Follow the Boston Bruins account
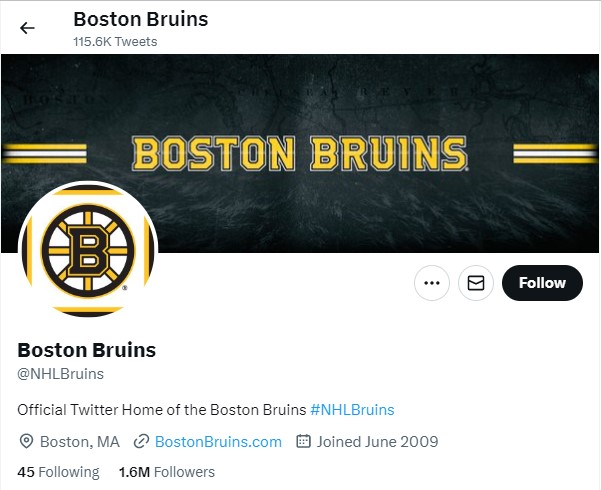Screen dimensions: 601x490 (542, 283)
